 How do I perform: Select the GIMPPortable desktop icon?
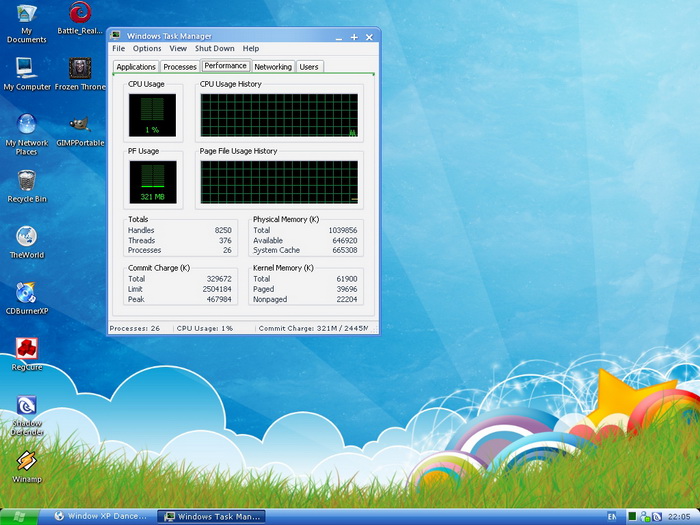[80, 131]
